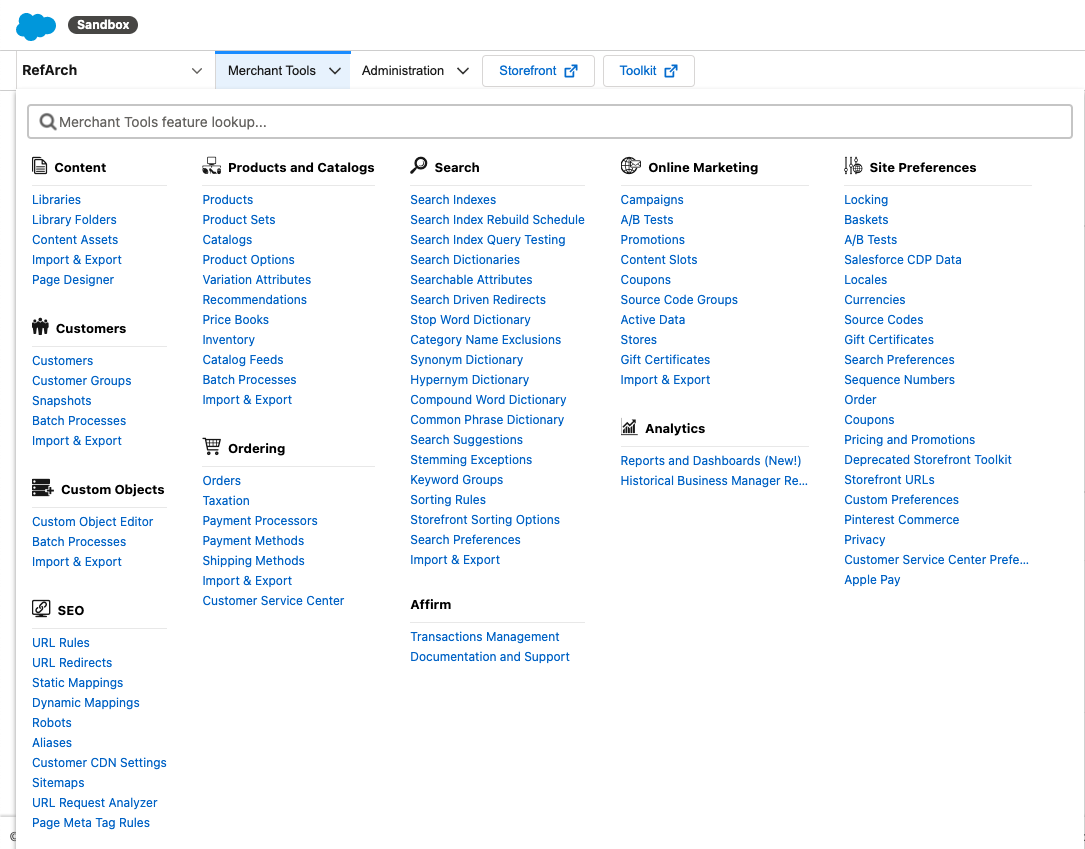
Task: Open Search Indexes
Action: coord(453,199)
